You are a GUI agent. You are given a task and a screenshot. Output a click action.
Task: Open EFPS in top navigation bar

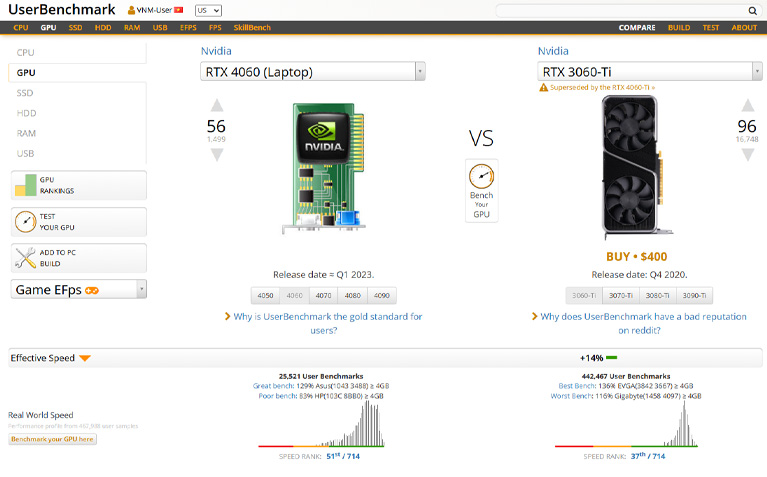point(188,28)
